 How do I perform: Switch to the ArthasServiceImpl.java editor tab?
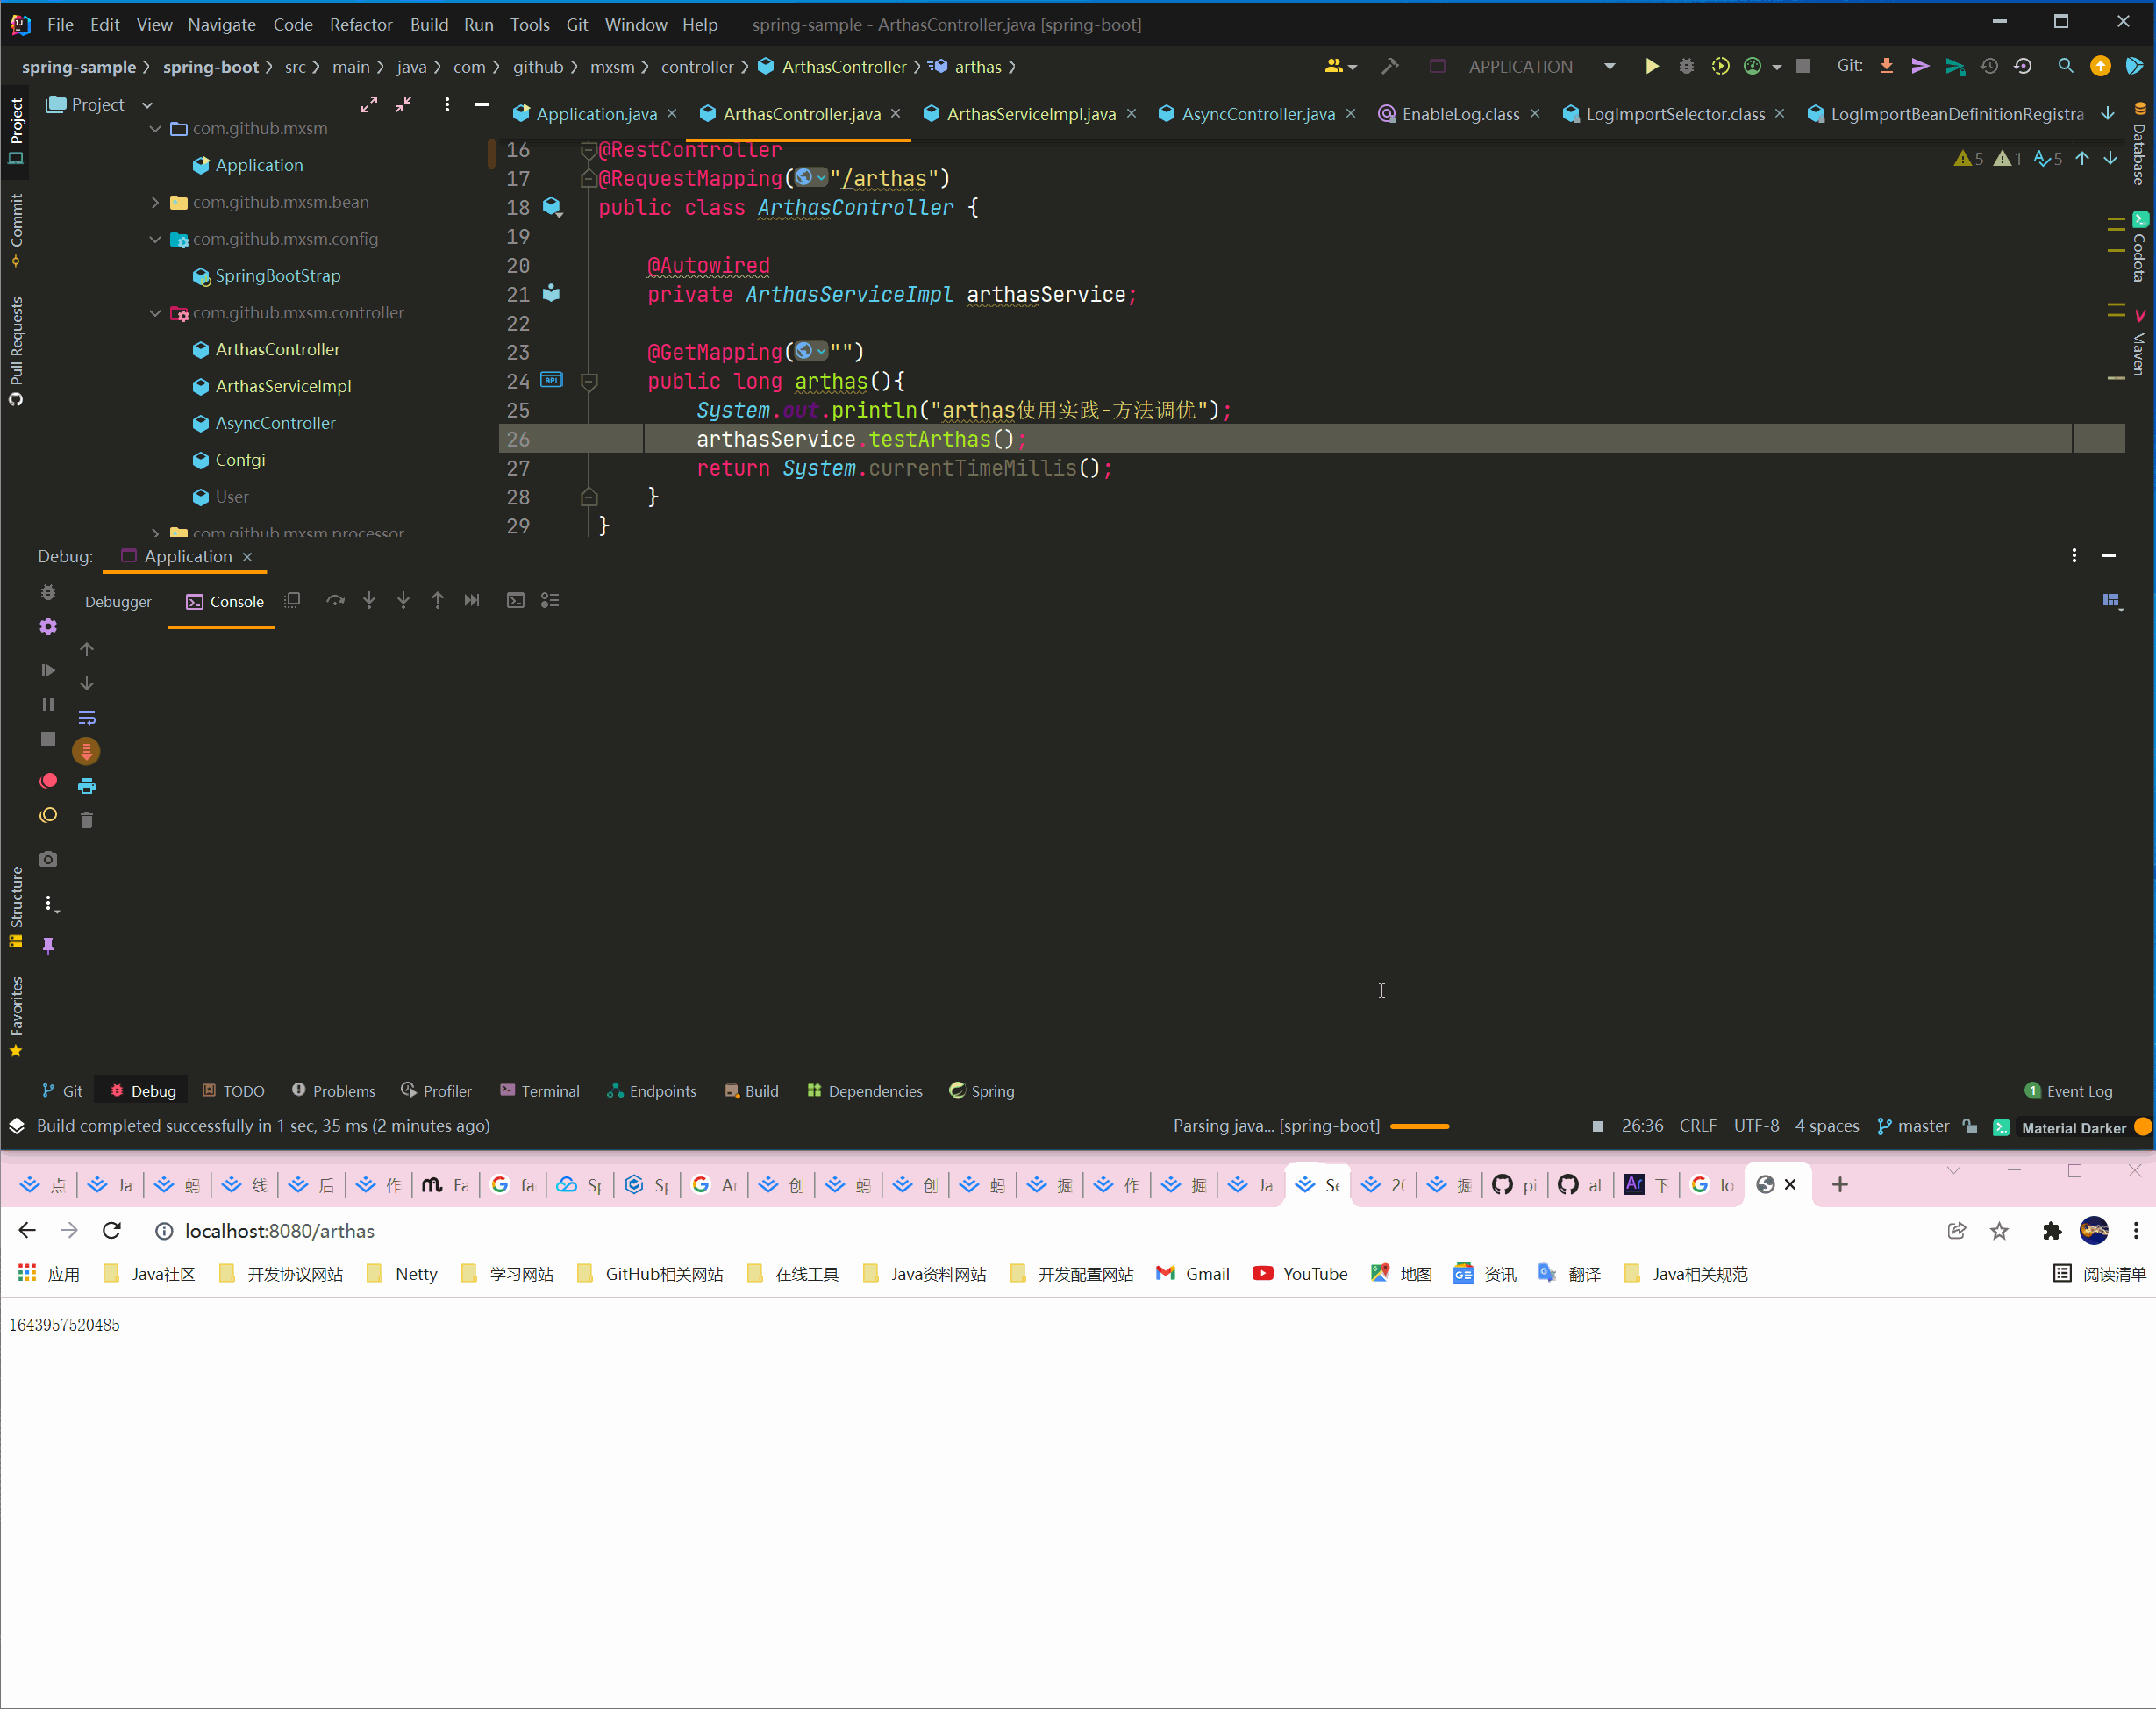coord(1030,114)
